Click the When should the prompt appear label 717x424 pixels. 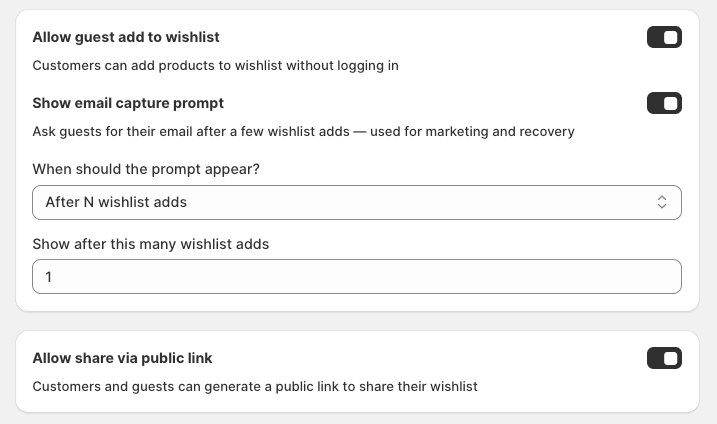point(146,169)
